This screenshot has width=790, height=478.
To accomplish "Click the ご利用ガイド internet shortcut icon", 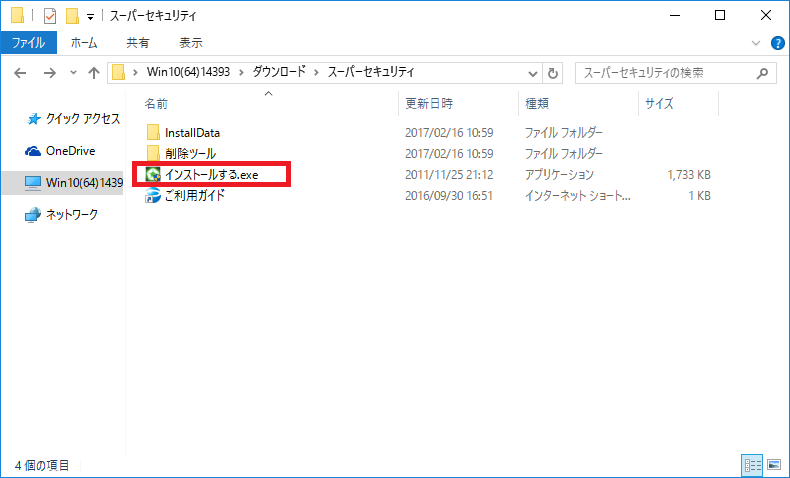I will 153,195.
